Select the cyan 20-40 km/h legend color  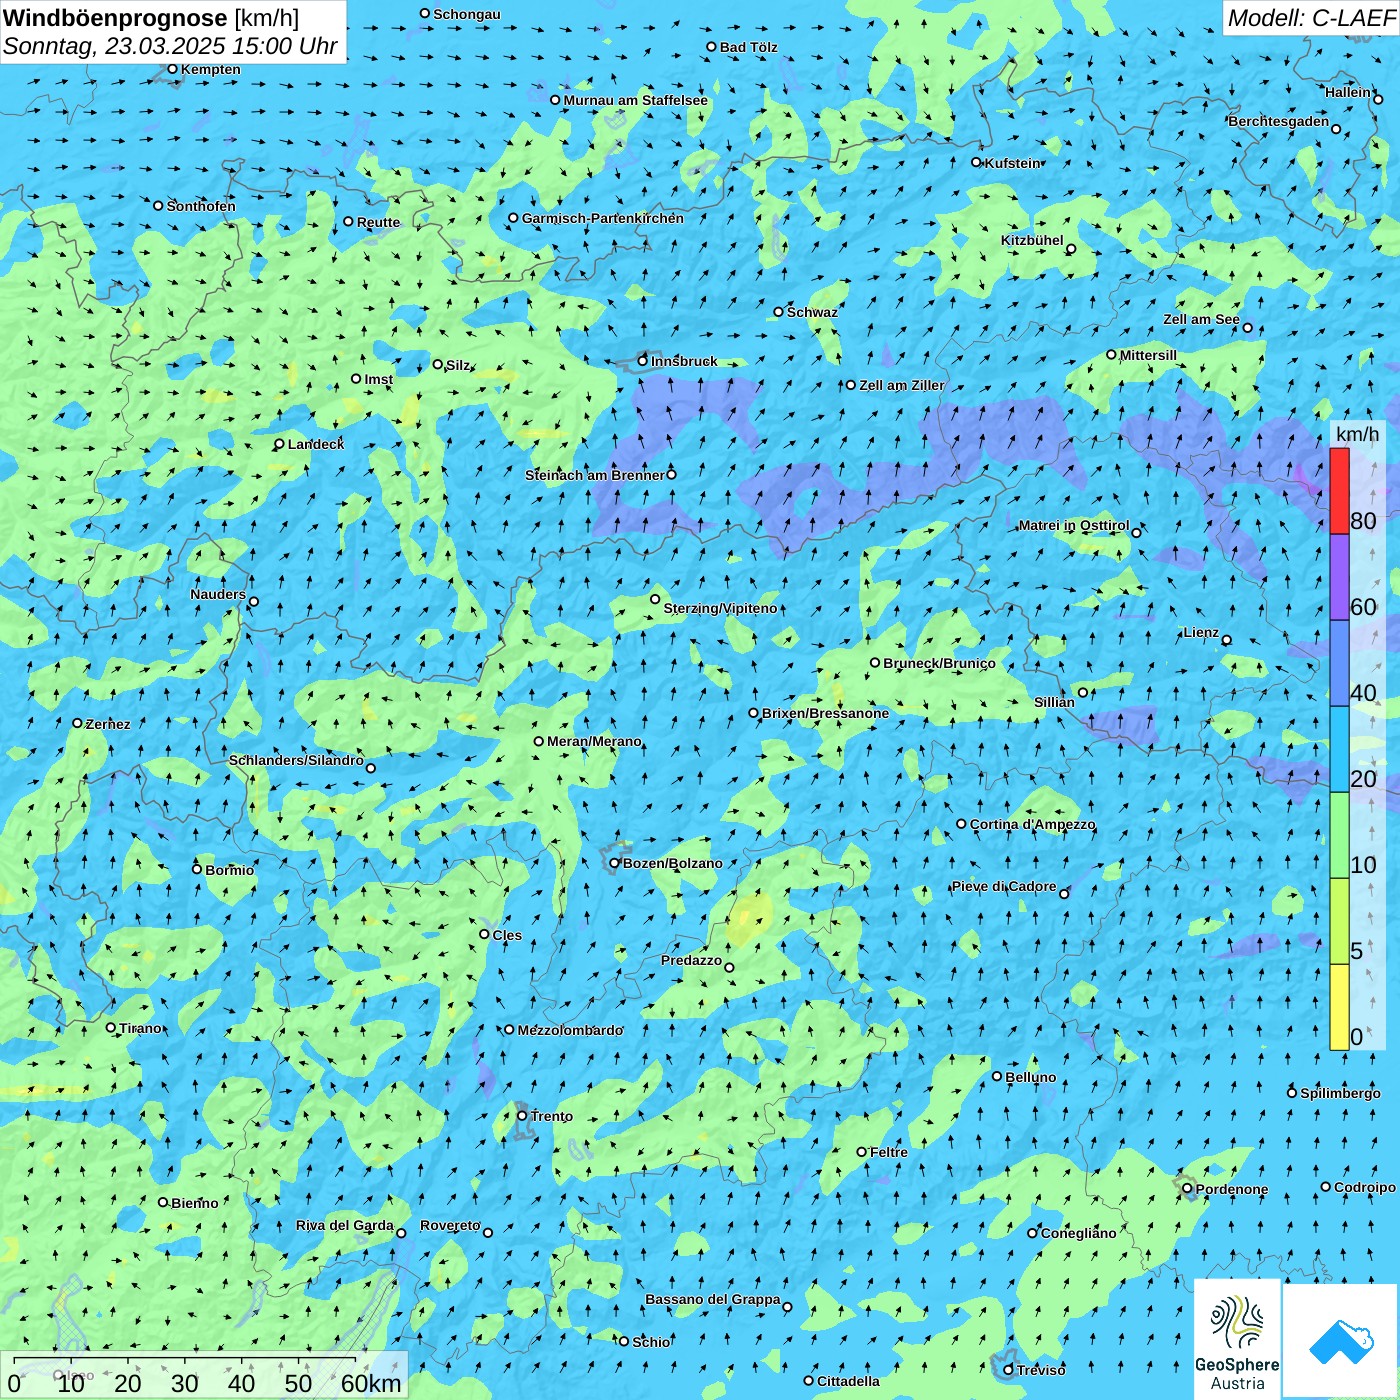coord(1339,749)
